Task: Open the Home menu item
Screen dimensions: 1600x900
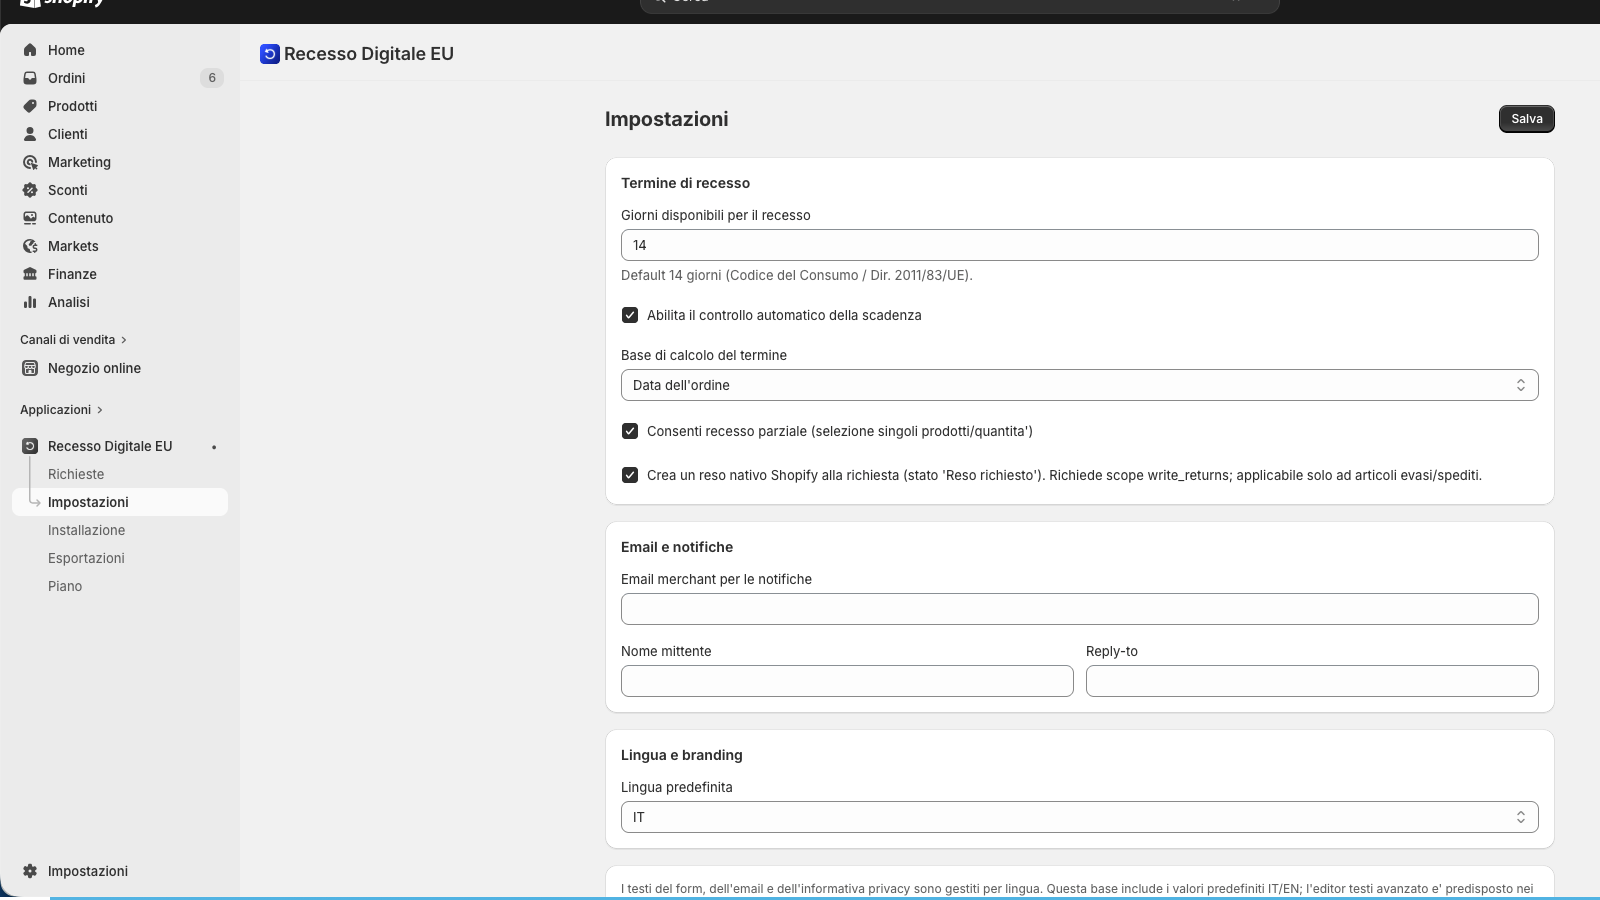Action: (x=120, y=50)
